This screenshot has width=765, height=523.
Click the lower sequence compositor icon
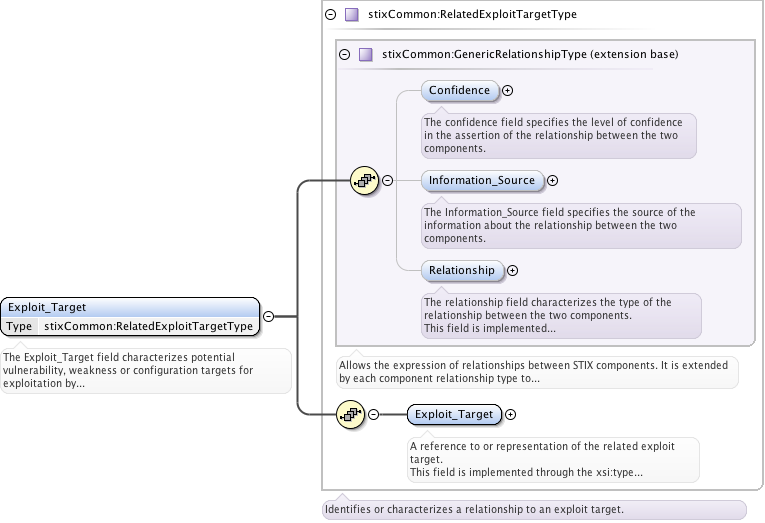(x=349, y=414)
